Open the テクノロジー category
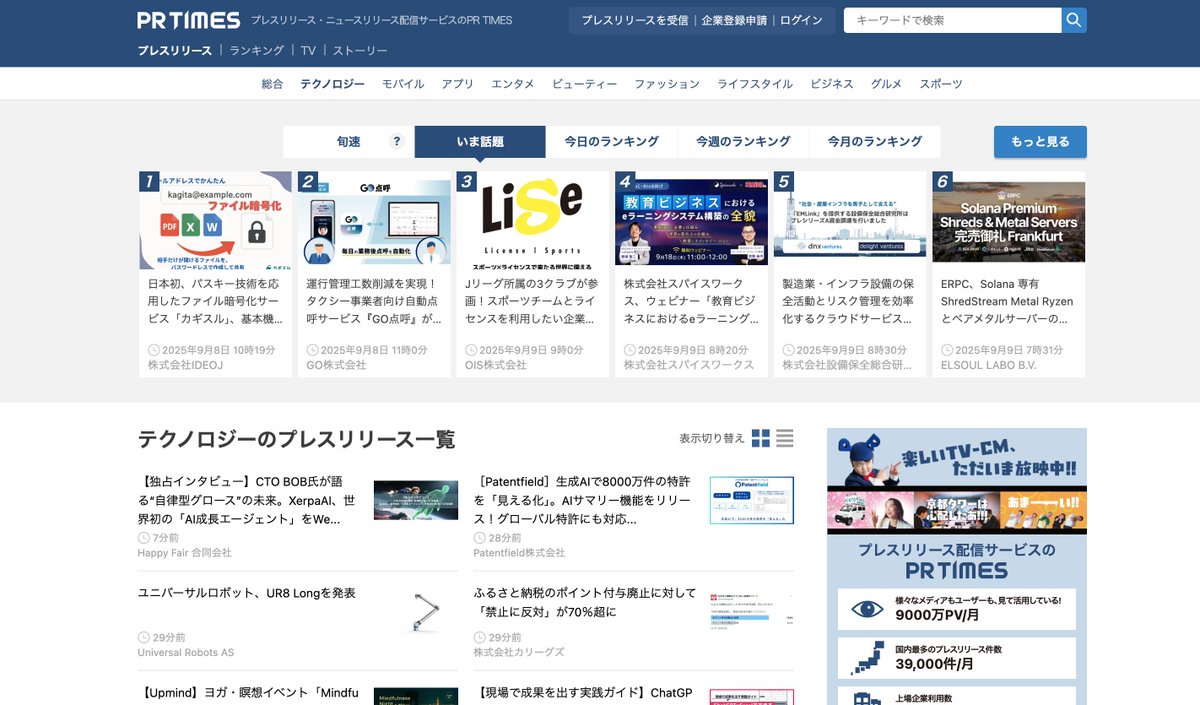 pyautogui.click(x=332, y=84)
